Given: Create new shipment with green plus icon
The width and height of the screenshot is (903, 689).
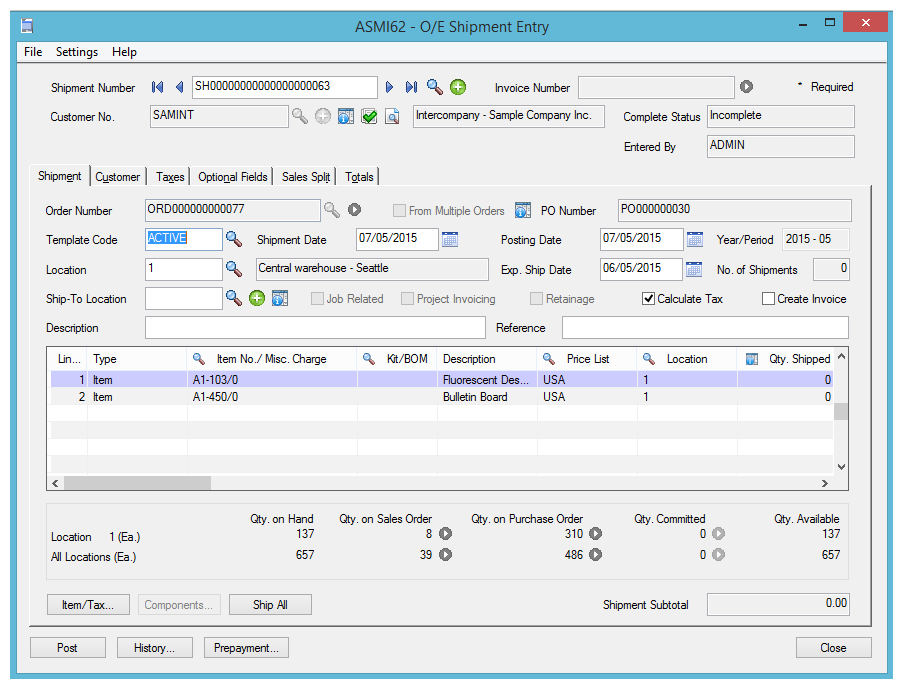Looking at the screenshot, I should [x=458, y=88].
